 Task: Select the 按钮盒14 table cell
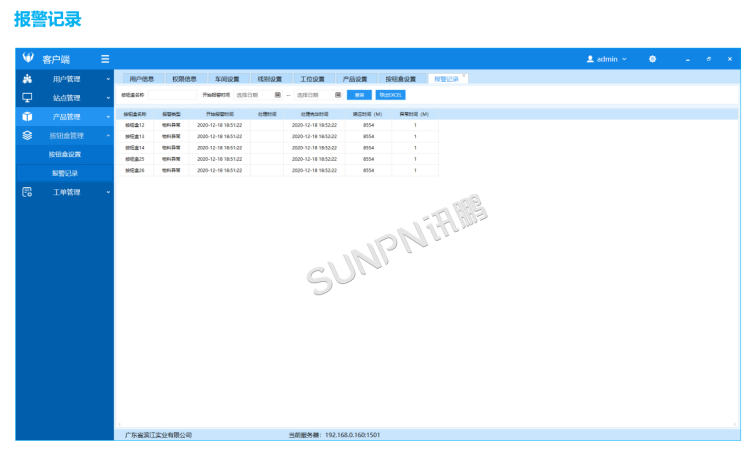(x=135, y=148)
